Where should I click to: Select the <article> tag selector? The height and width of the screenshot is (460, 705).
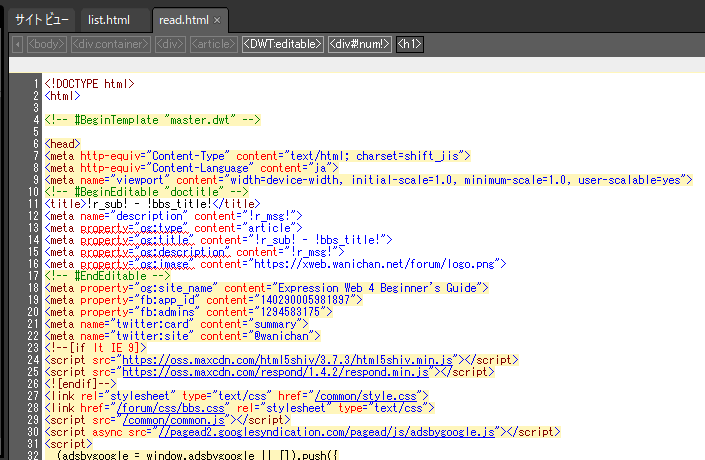tap(214, 44)
